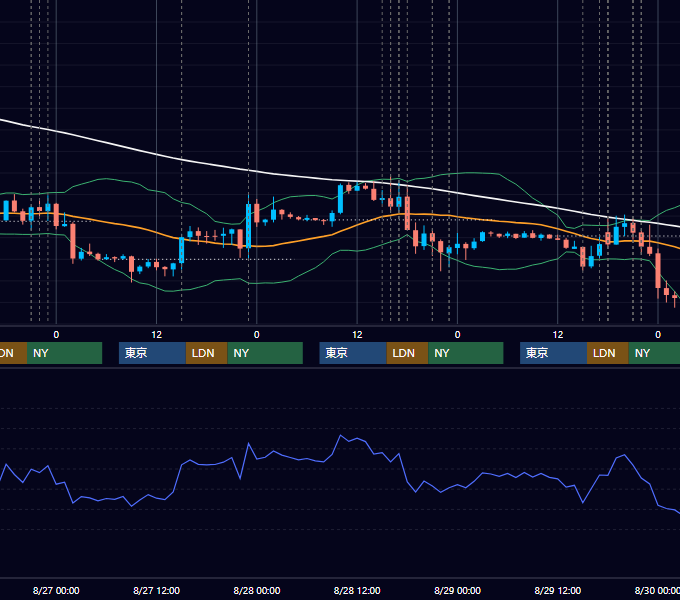Click the 8/27 00:00 time axis label

coord(56,590)
